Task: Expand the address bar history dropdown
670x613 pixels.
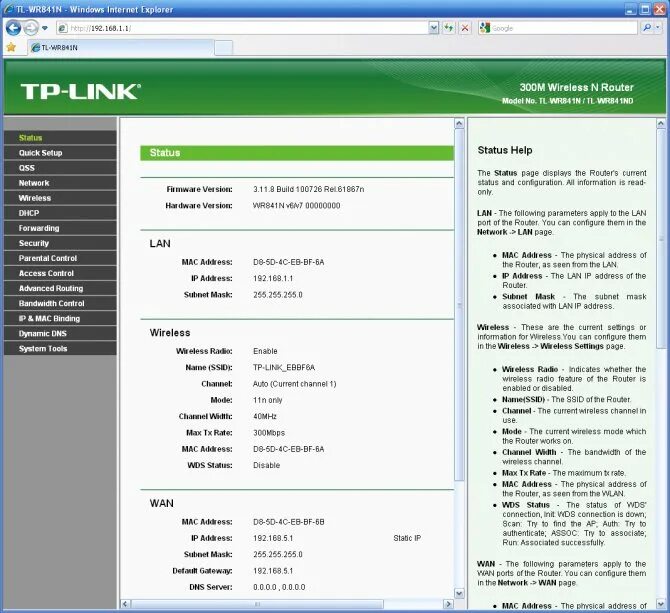Action: 433,28
